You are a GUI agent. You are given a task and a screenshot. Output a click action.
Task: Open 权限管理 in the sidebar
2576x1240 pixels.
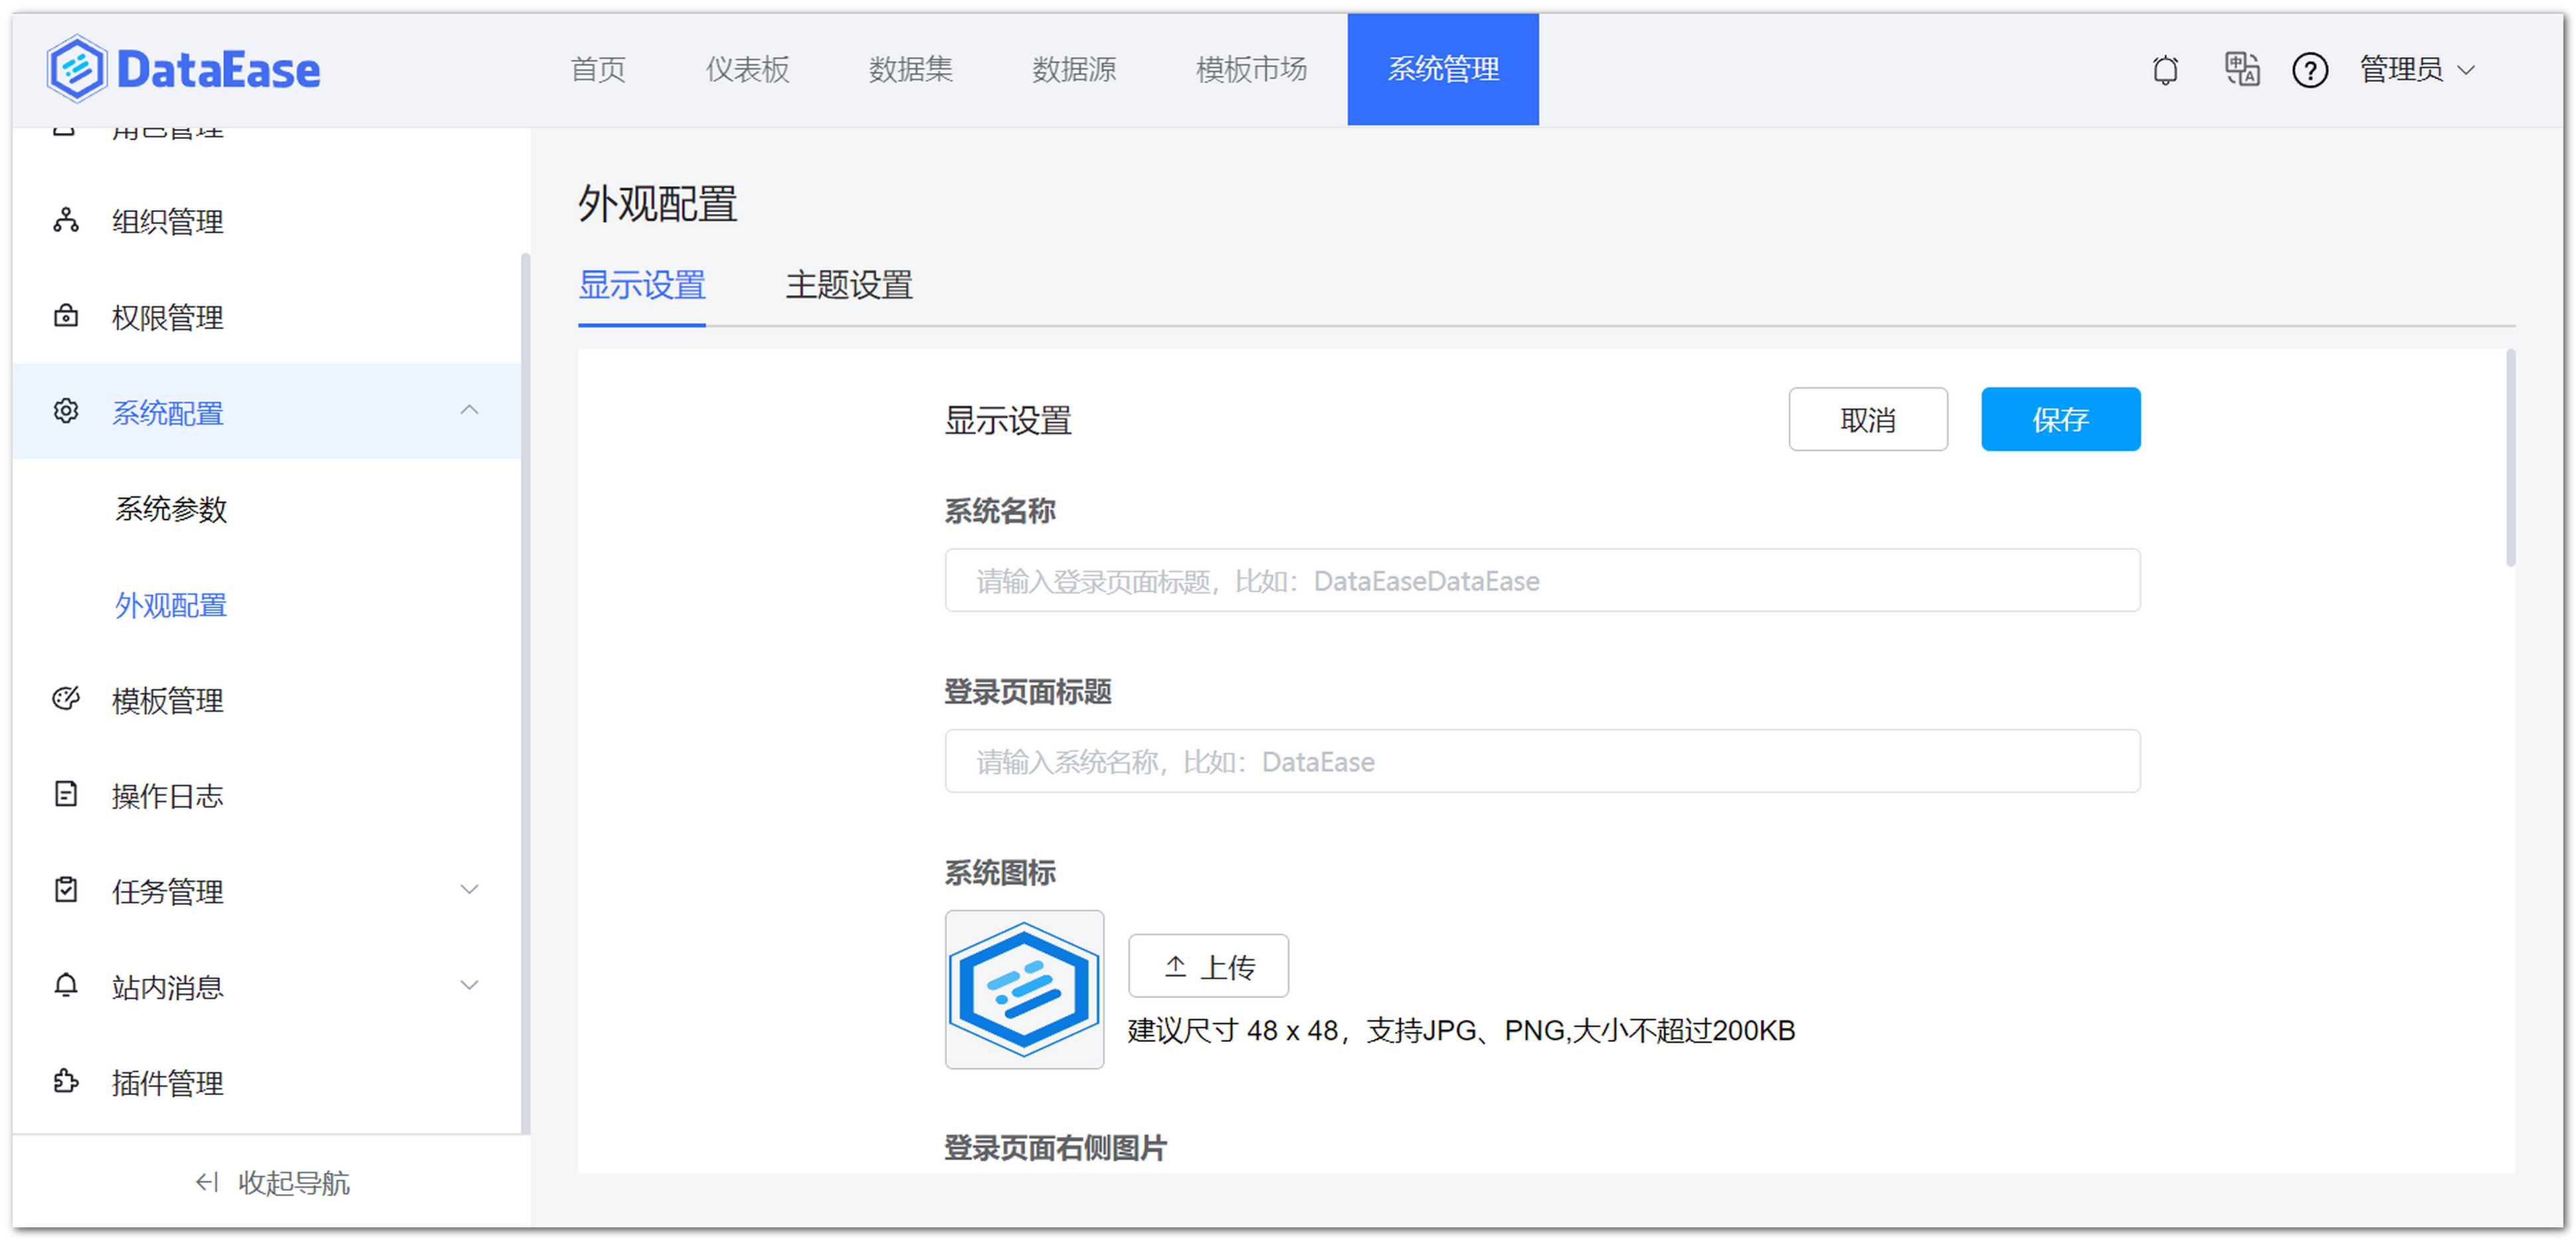coord(168,317)
